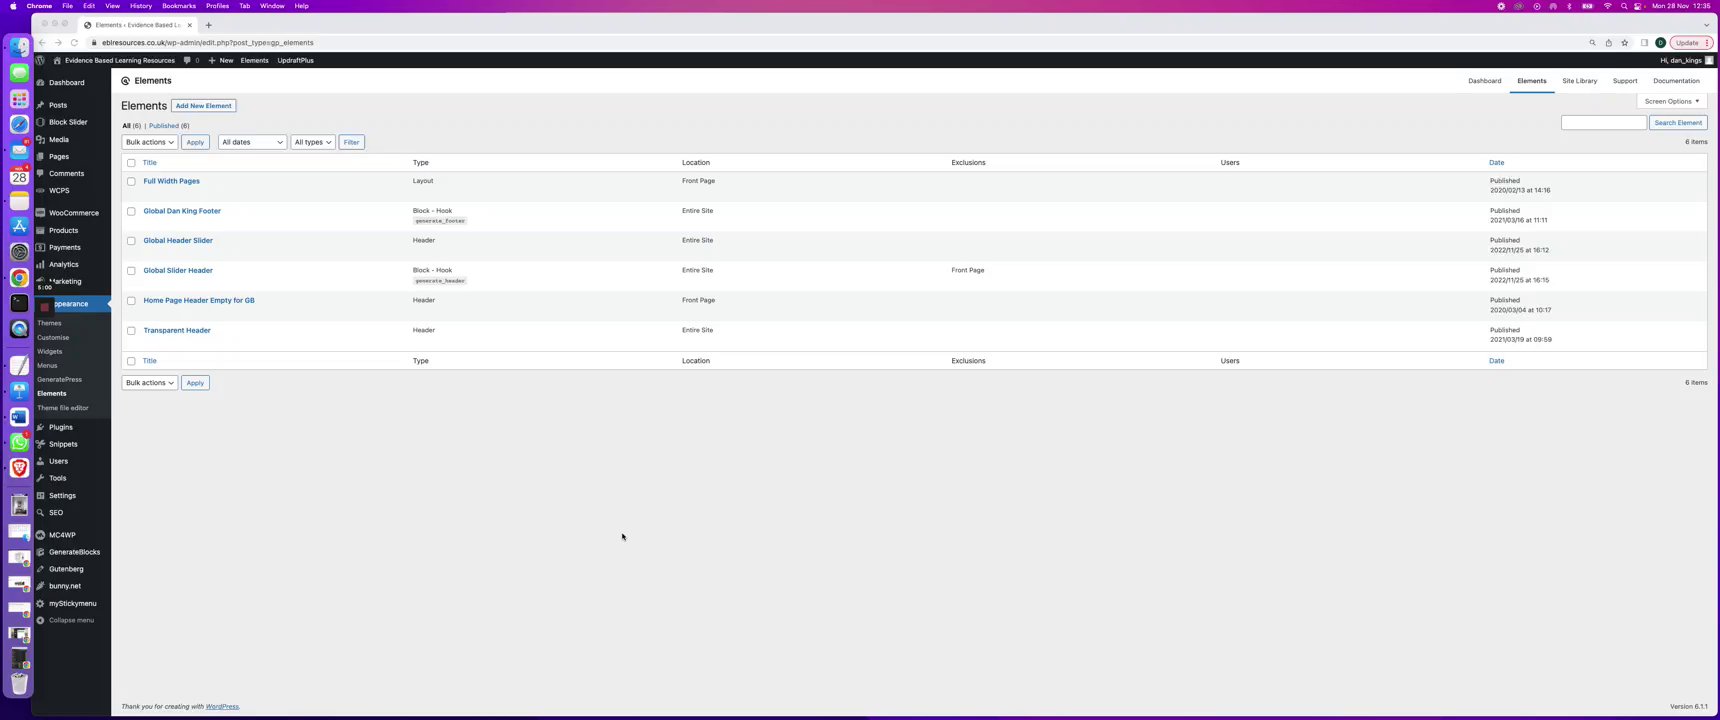Reload the current page
The image size is (1720, 720).
[74, 43]
